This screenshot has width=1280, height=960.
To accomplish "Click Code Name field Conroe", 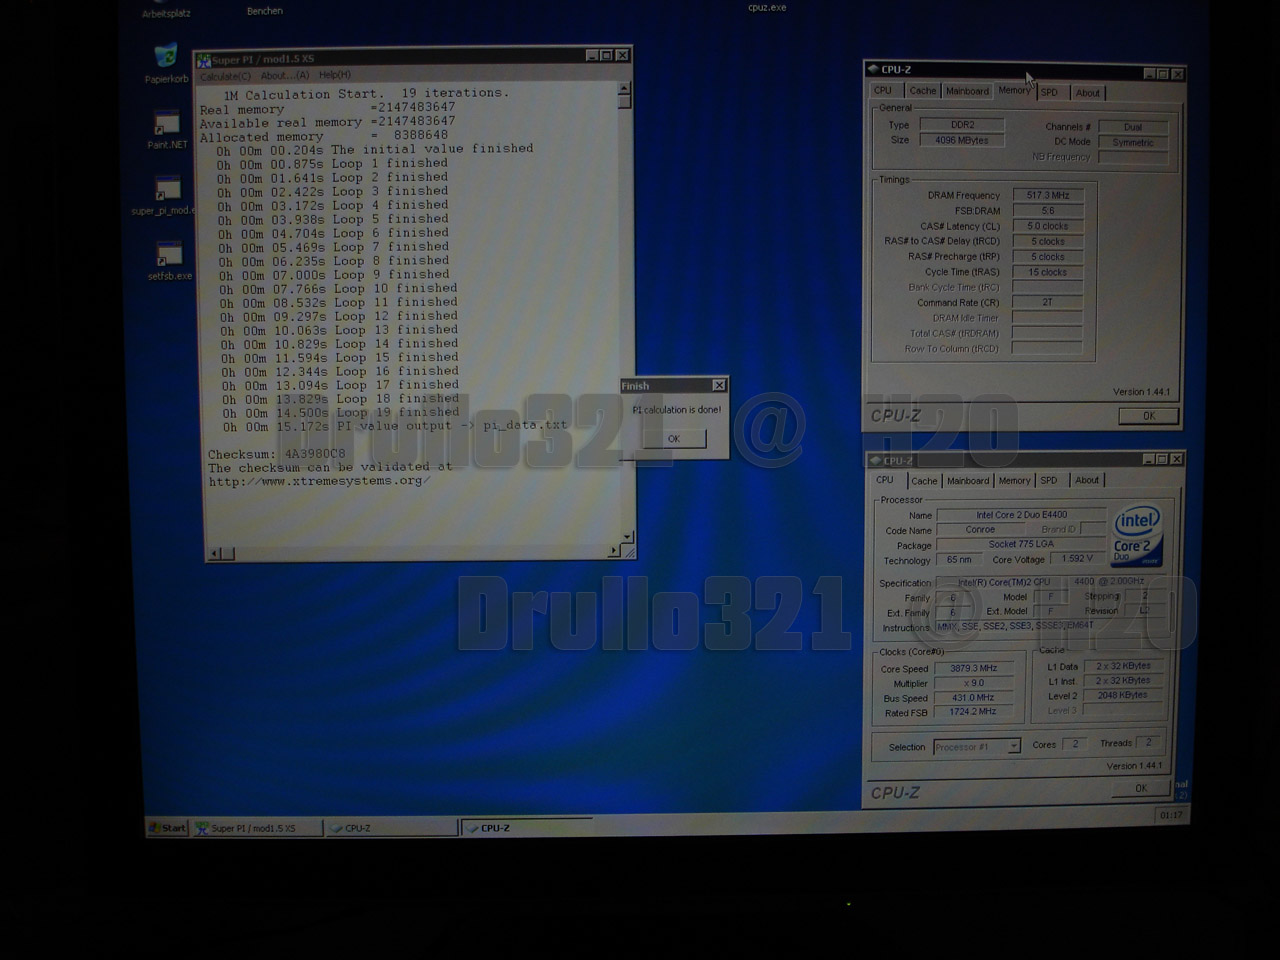I will [980, 530].
